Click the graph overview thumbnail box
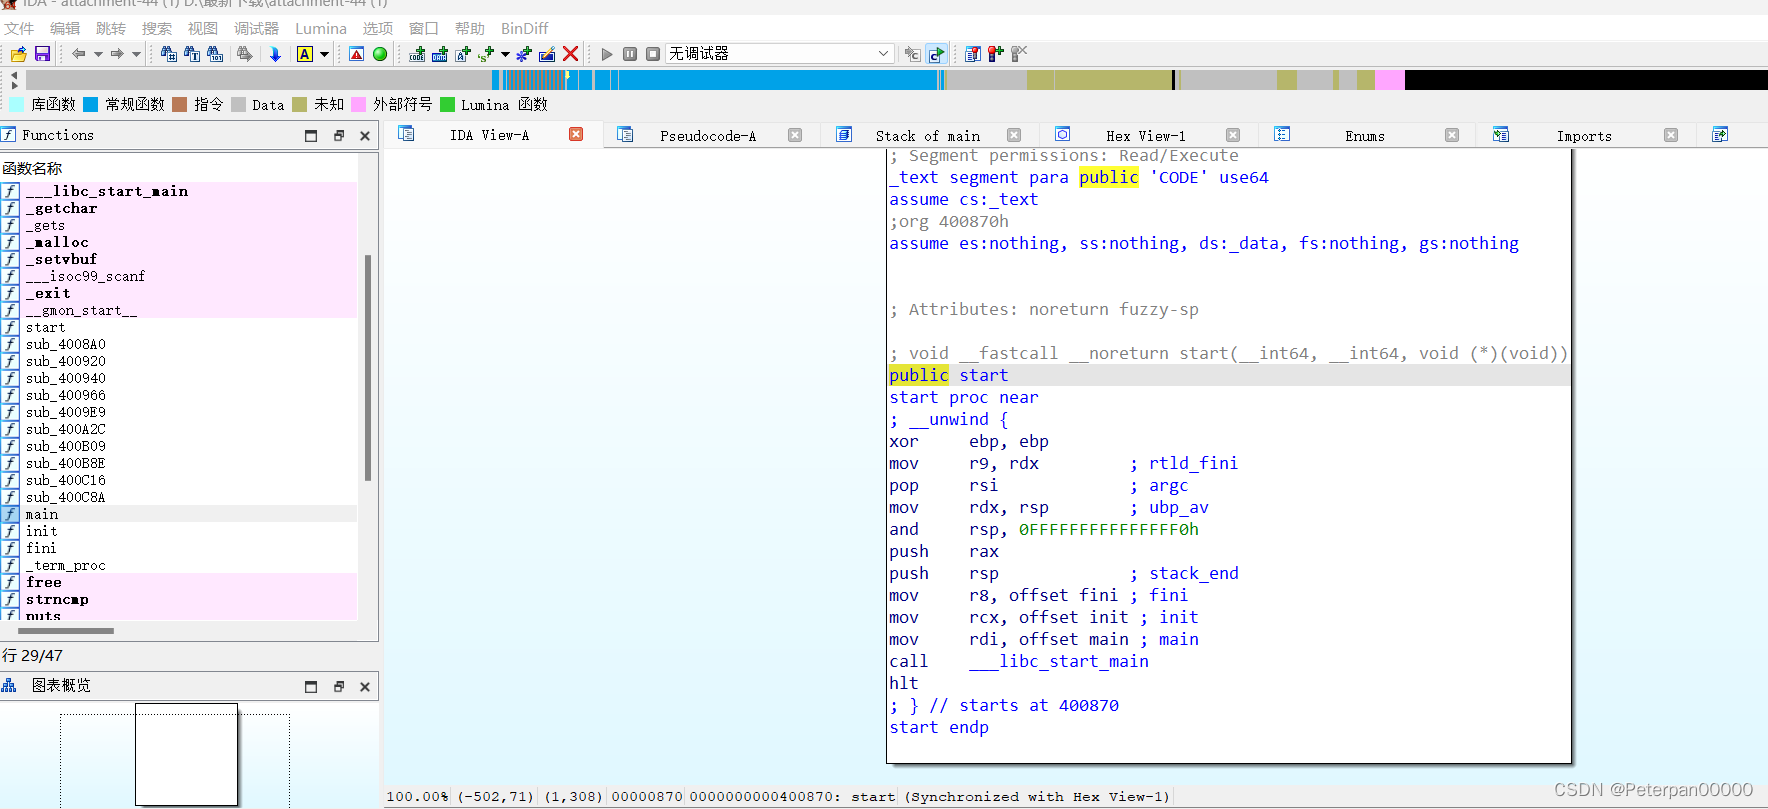Screen dimensions: 1768x809 pyautogui.click(x=187, y=754)
